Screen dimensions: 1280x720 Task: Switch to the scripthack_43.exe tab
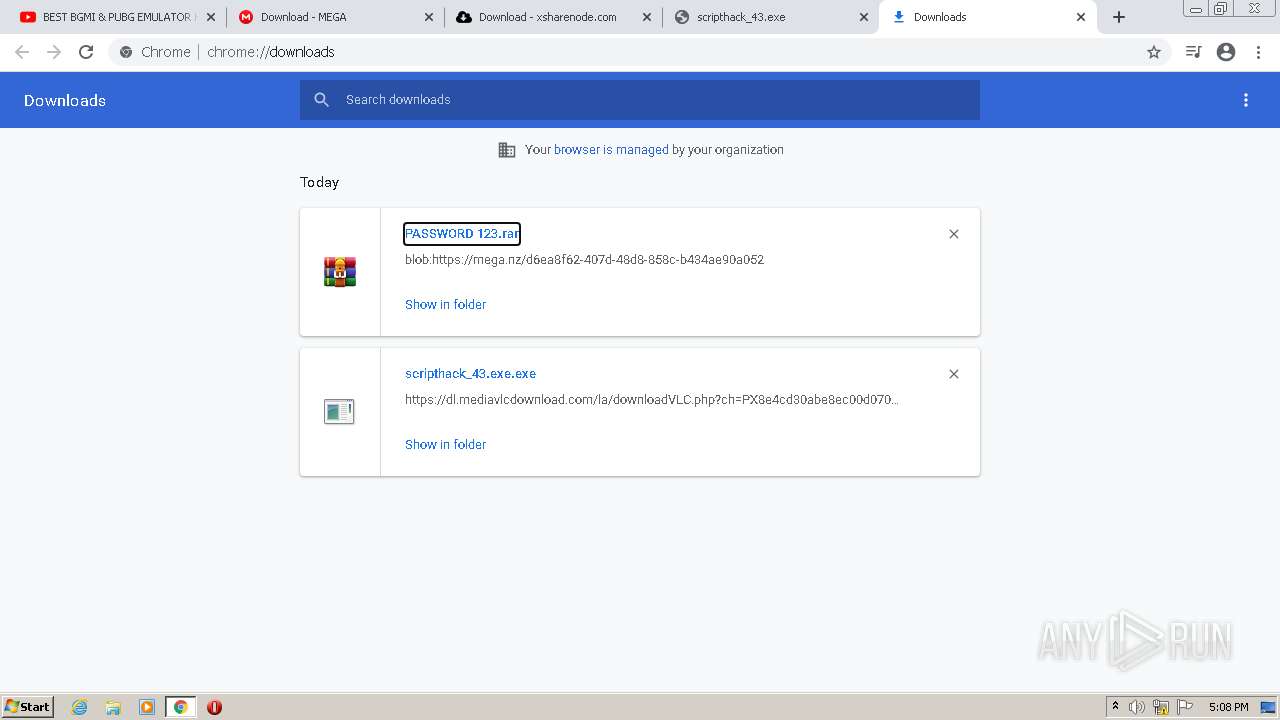(771, 17)
